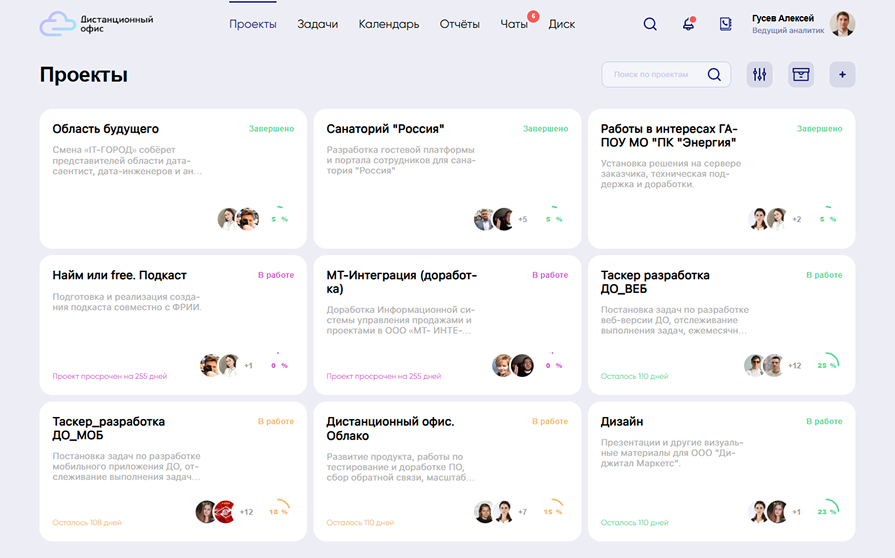Screen dimensions: 895x558
Task: Click the Дистанционный офис cloud logo
Action: pos(57,24)
